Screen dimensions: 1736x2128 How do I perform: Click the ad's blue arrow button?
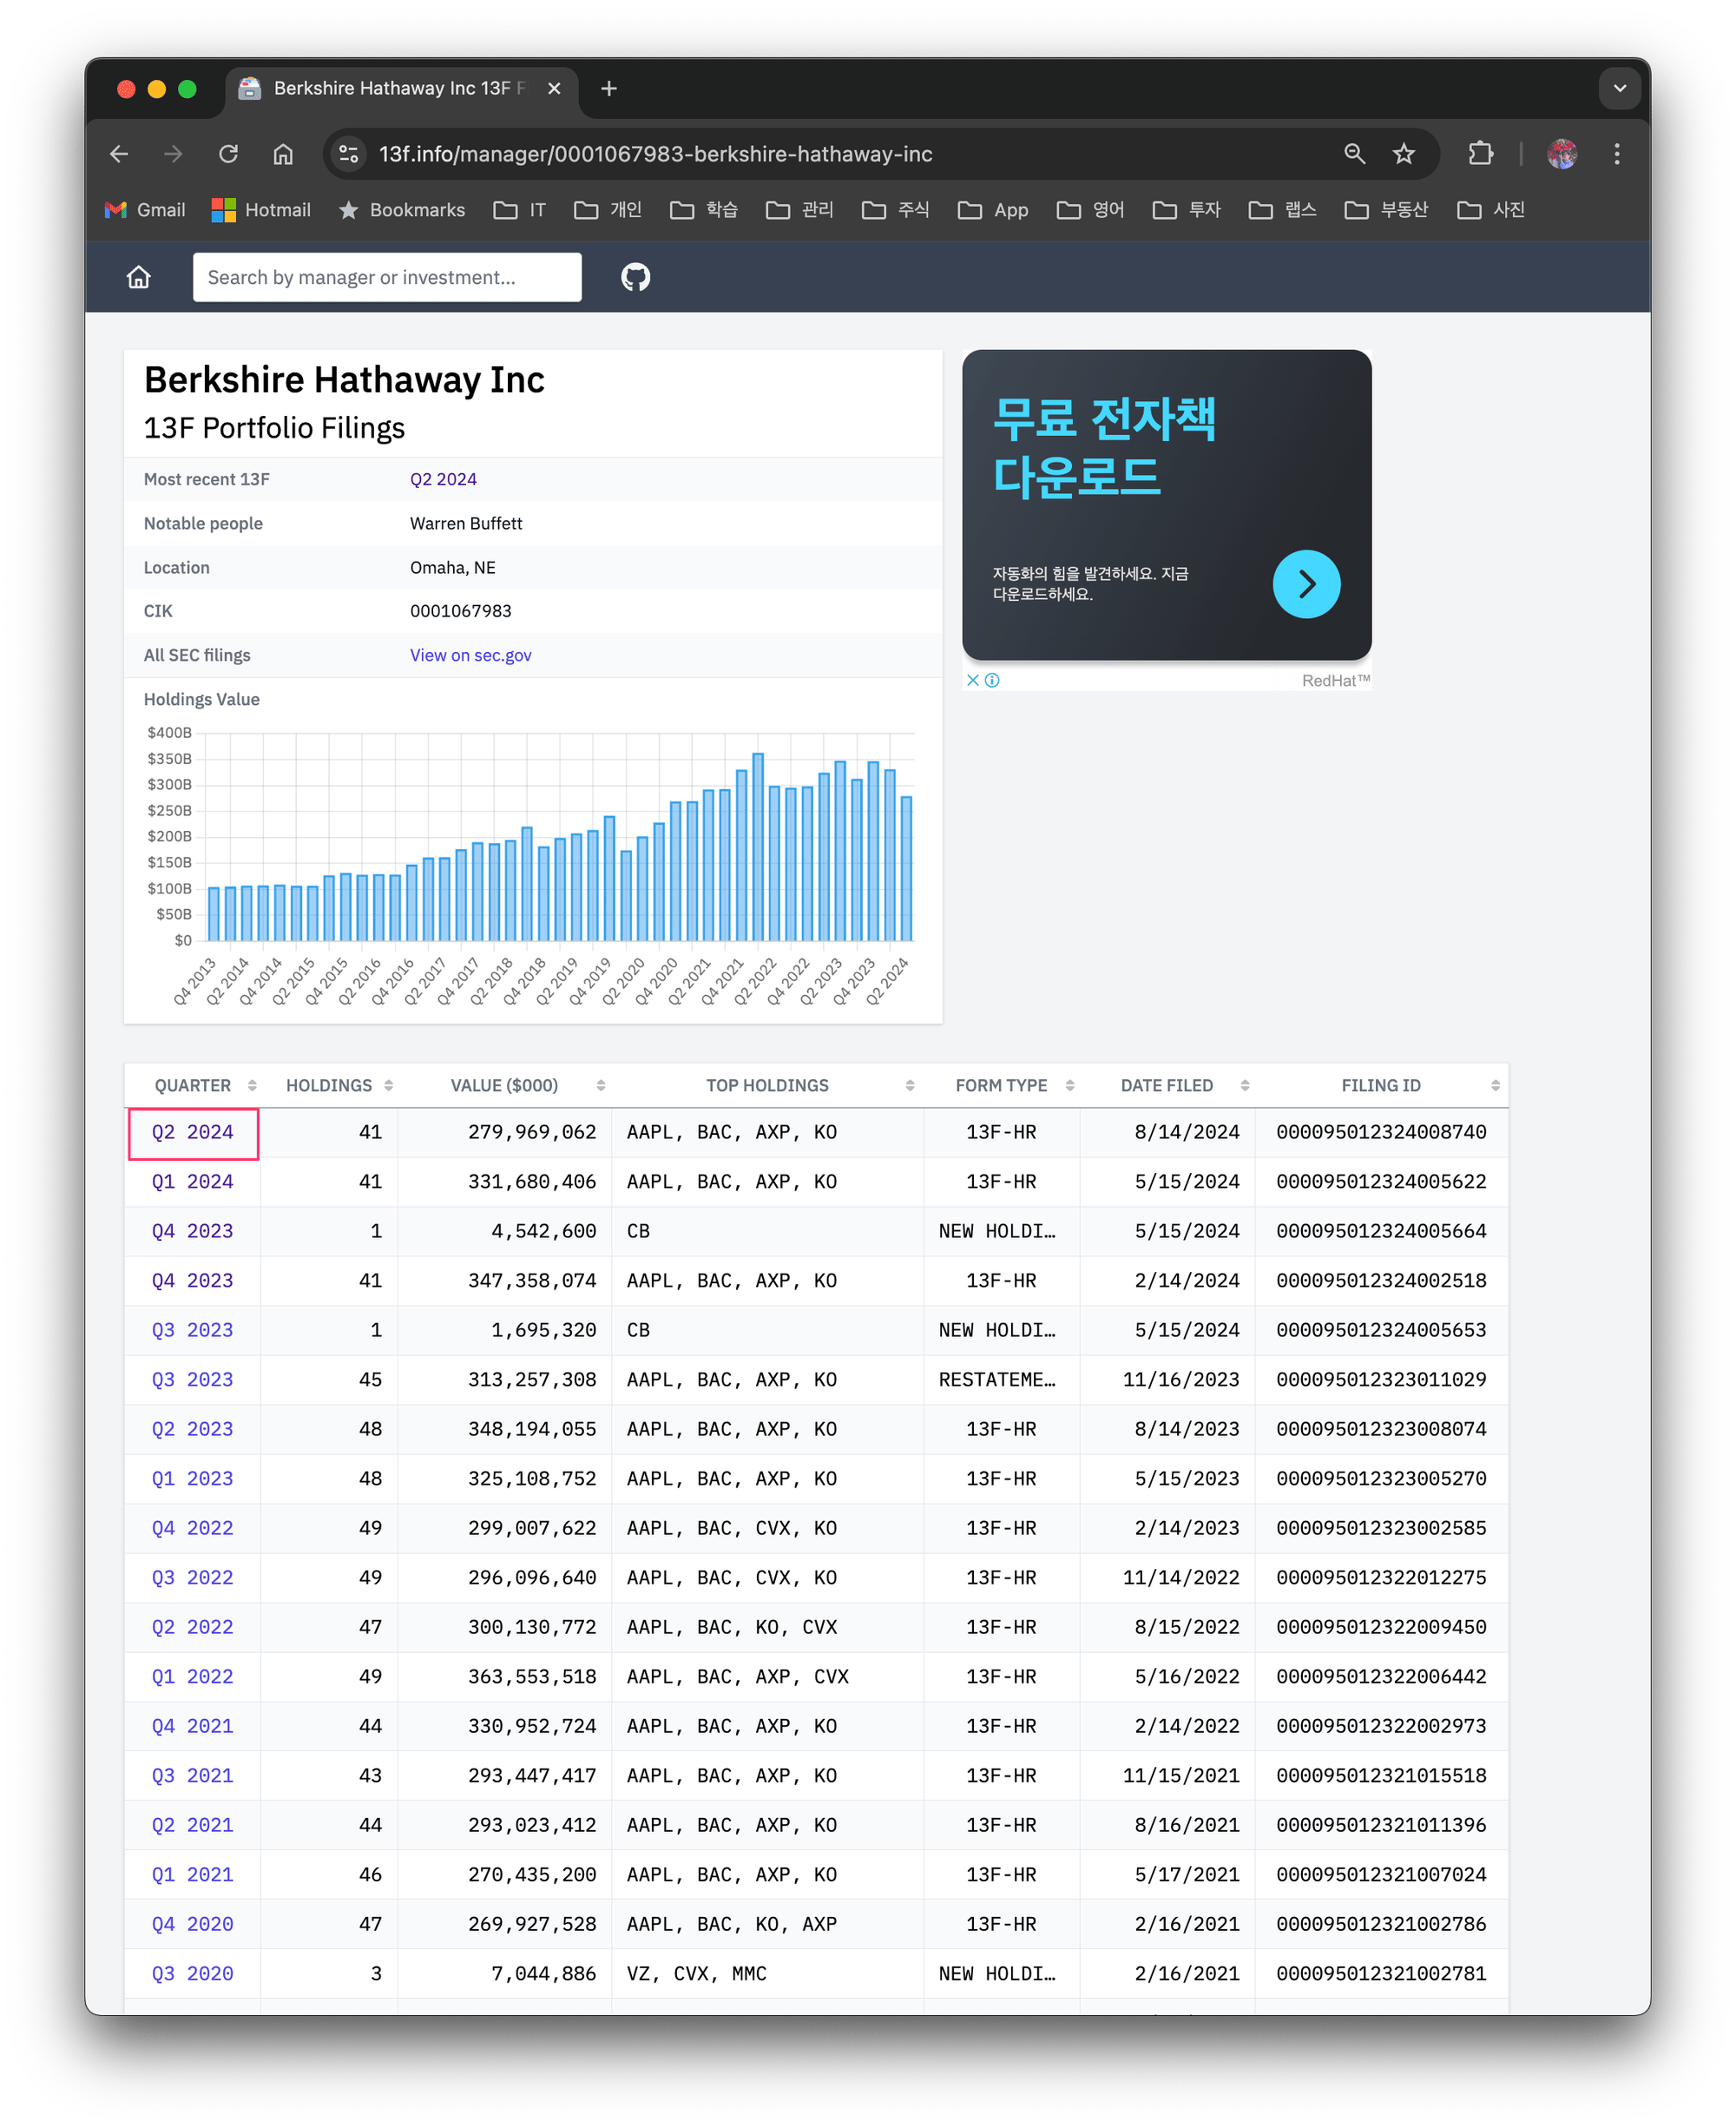tap(1306, 584)
